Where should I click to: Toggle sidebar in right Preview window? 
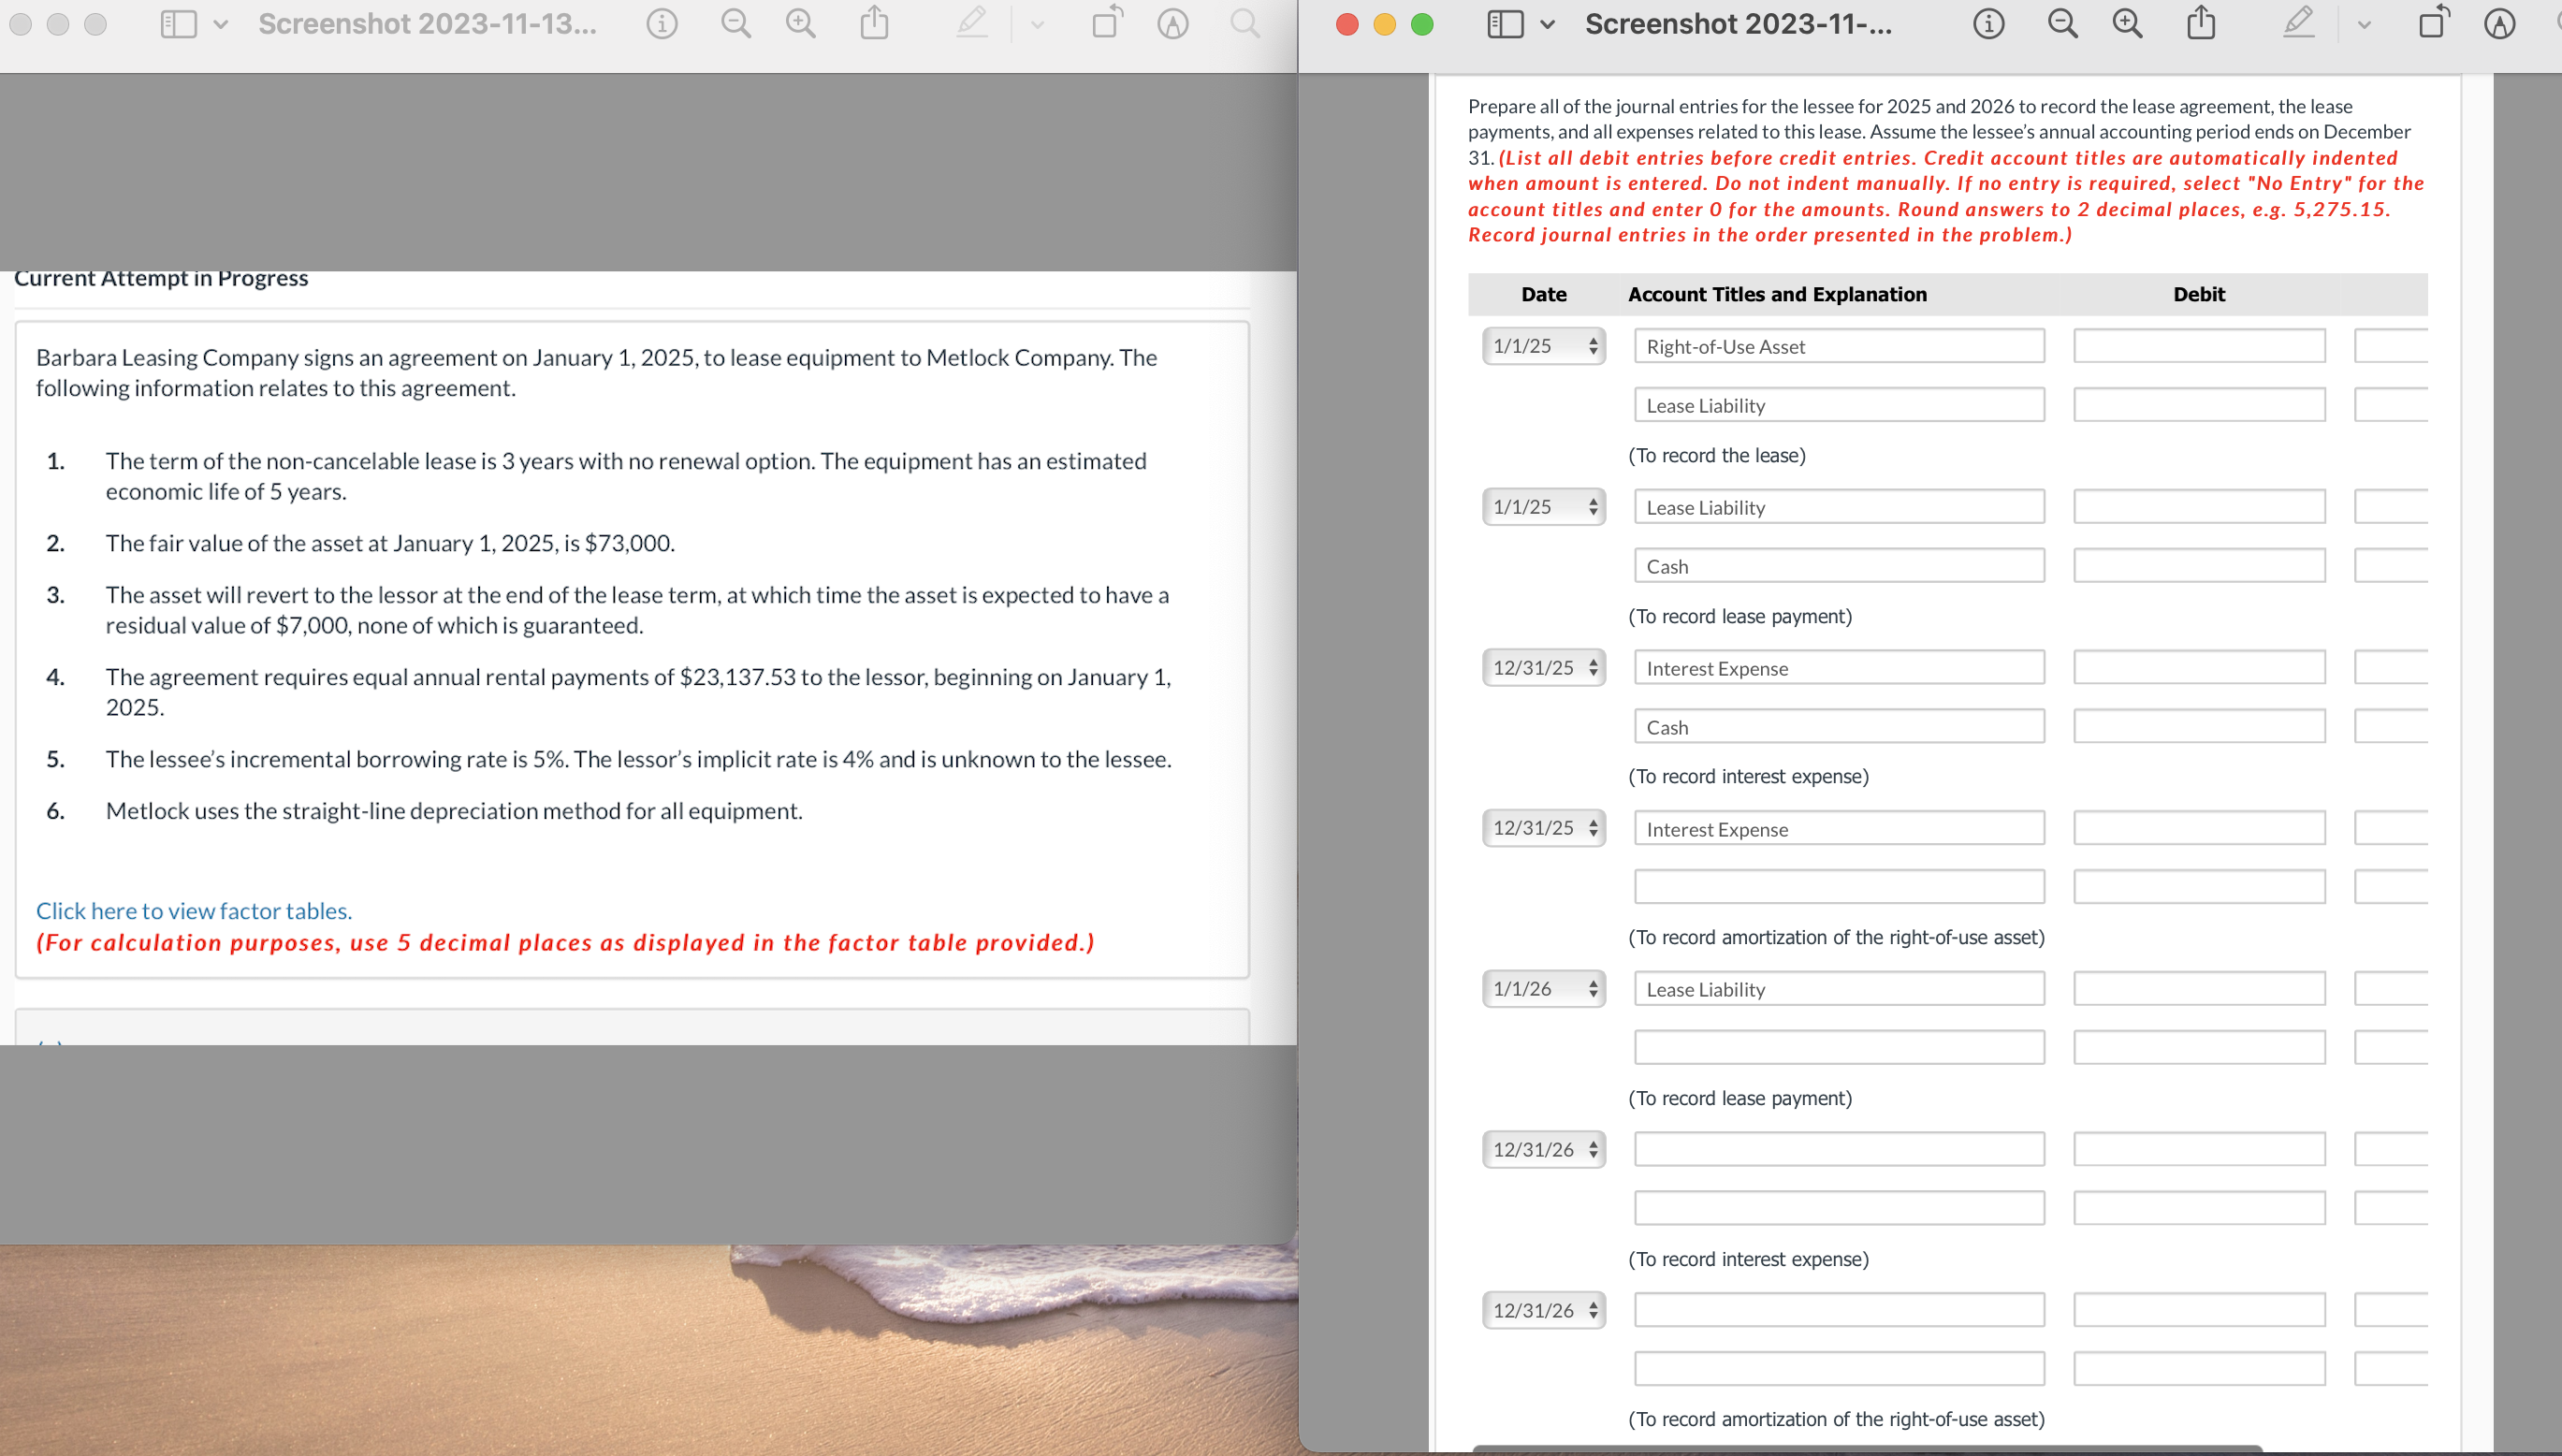coord(1505,24)
